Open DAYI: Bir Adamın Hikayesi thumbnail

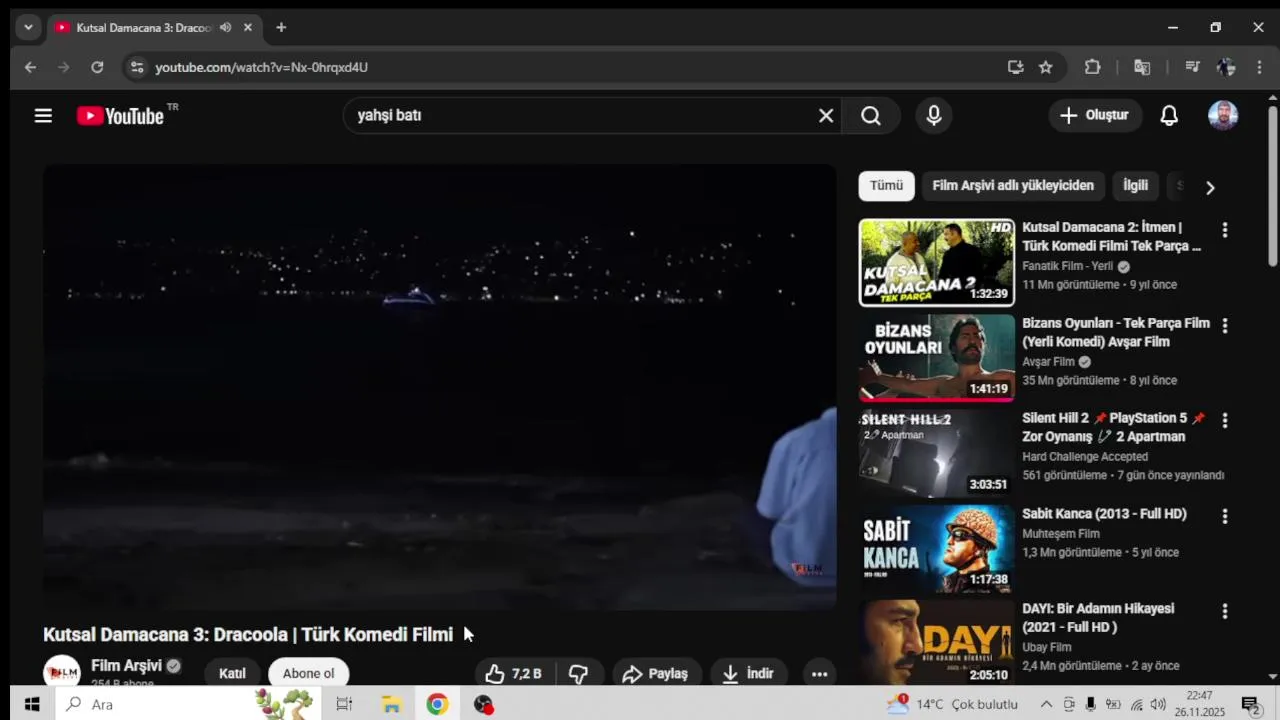pos(937,642)
